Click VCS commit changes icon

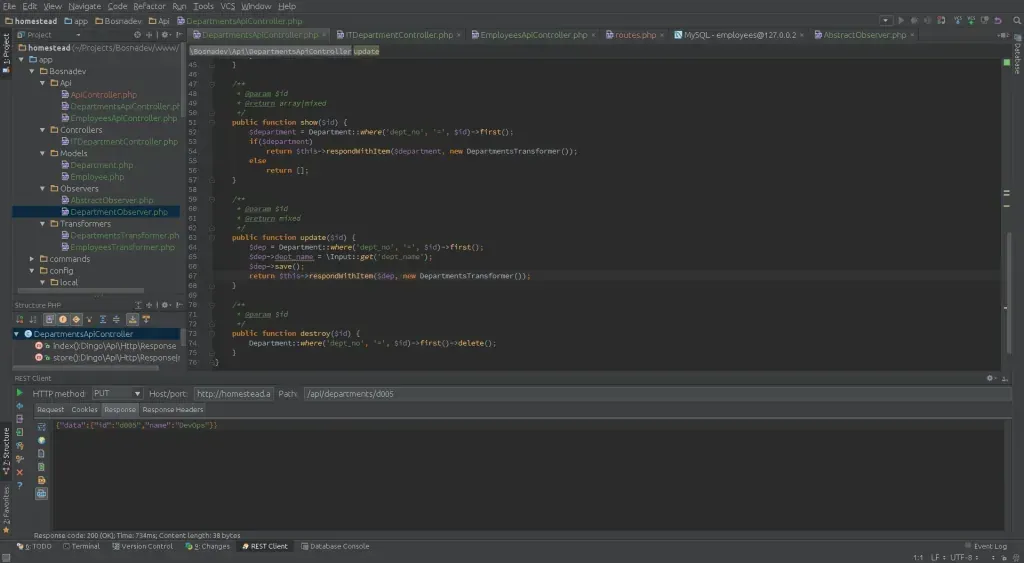pyautogui.click(x=971, y=21)
